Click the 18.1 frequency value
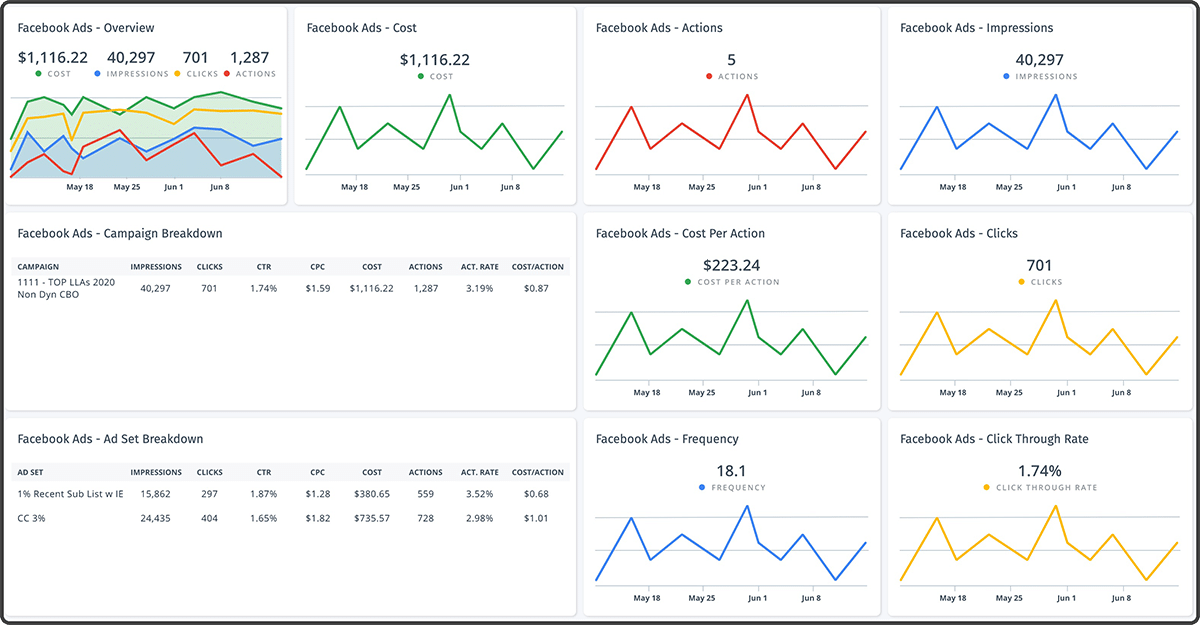 (x=731, y=471)
